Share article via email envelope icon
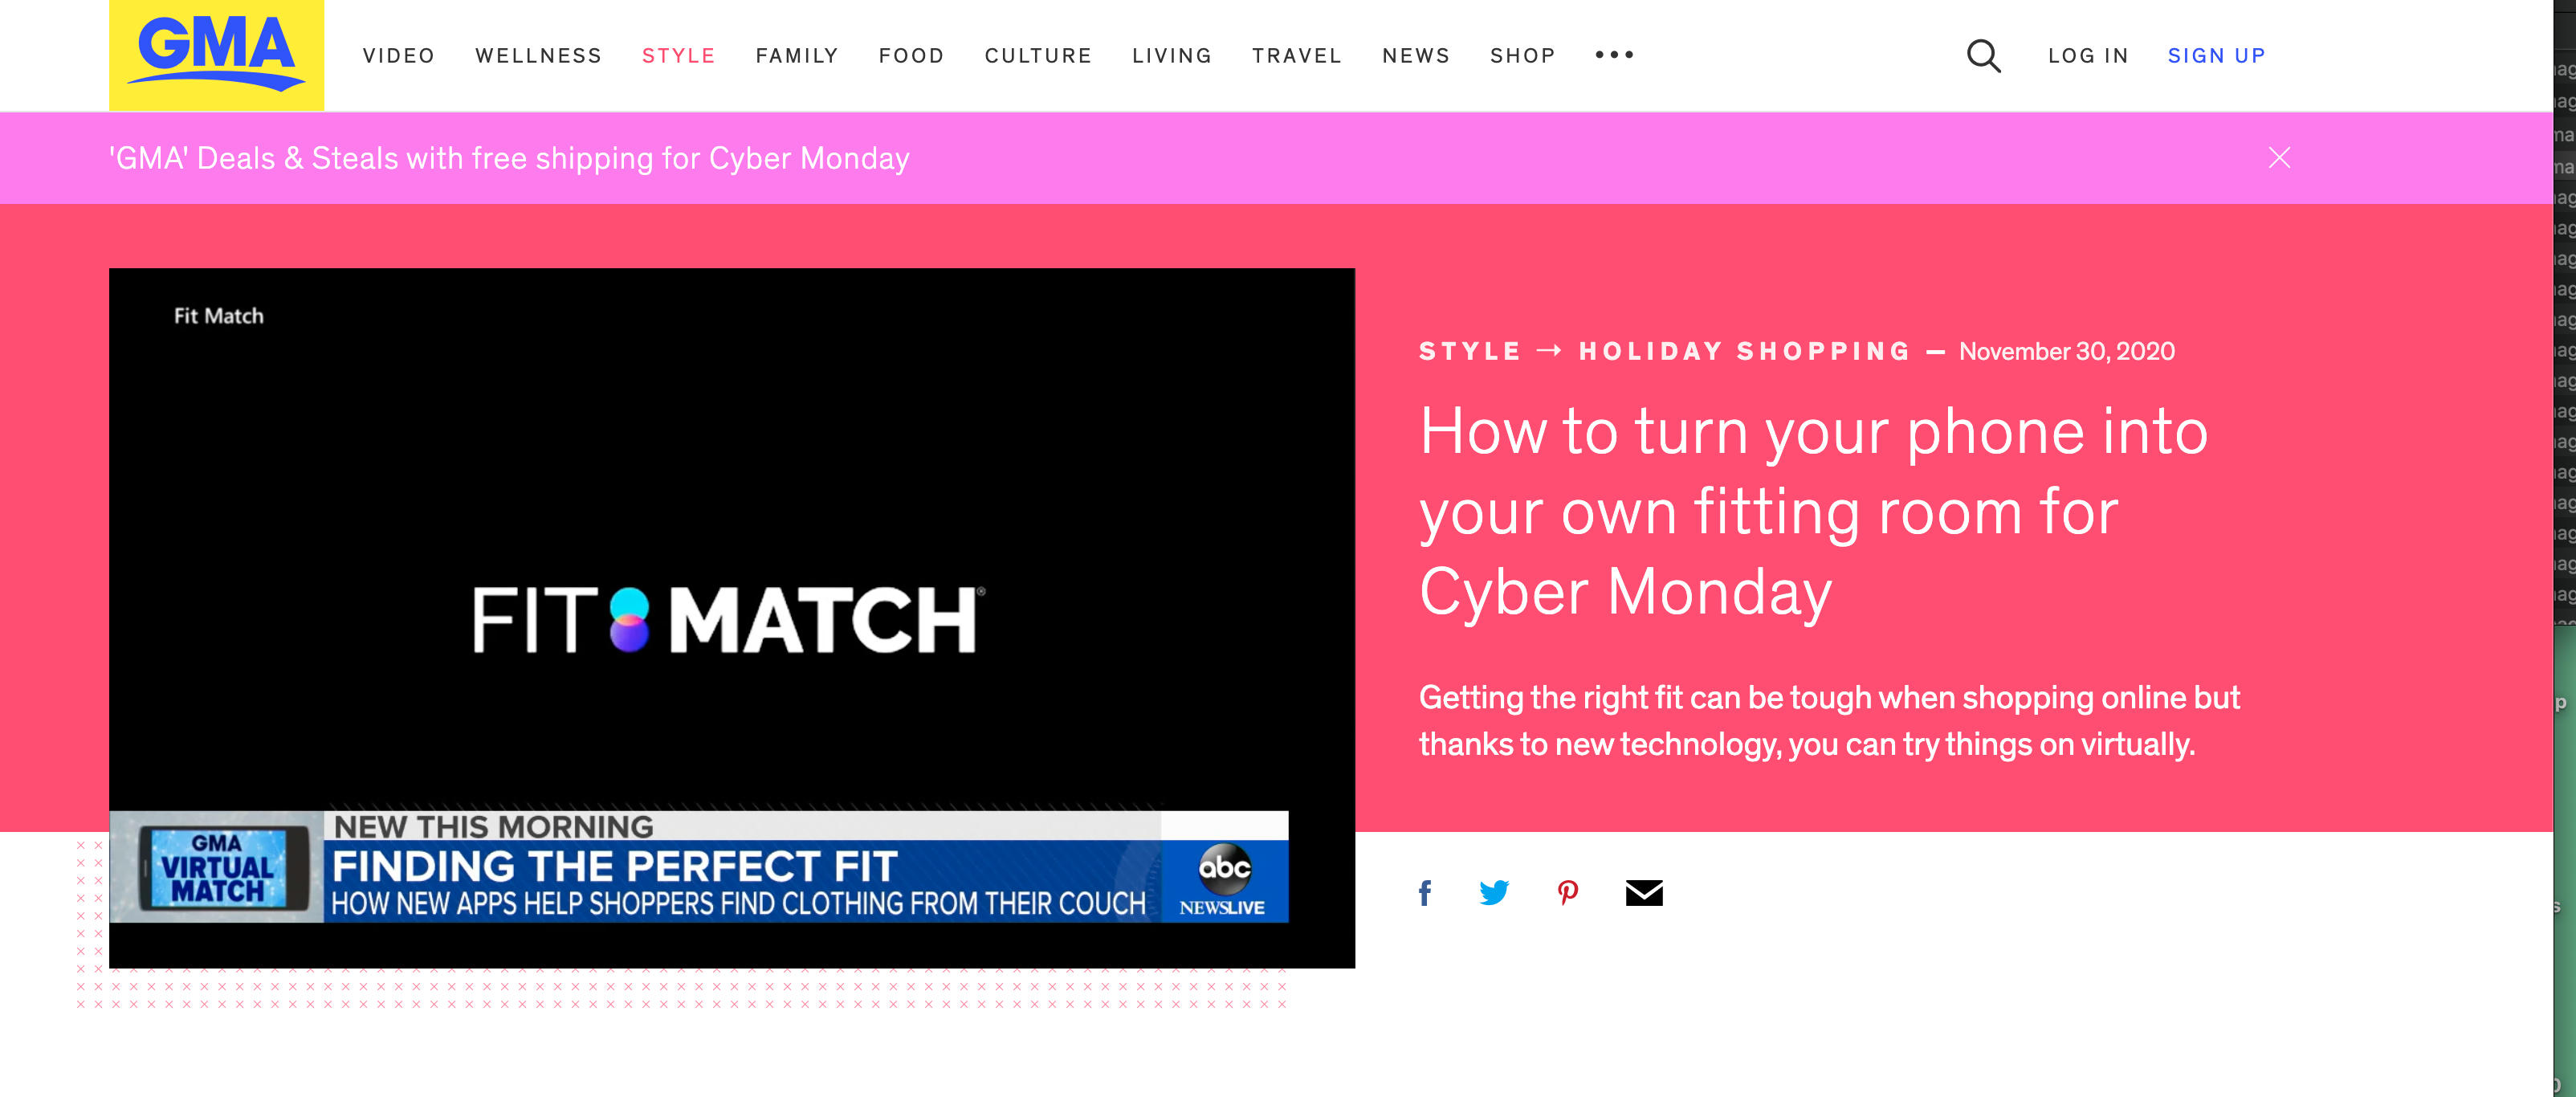2576x1097 pixels. (1644, 892)
